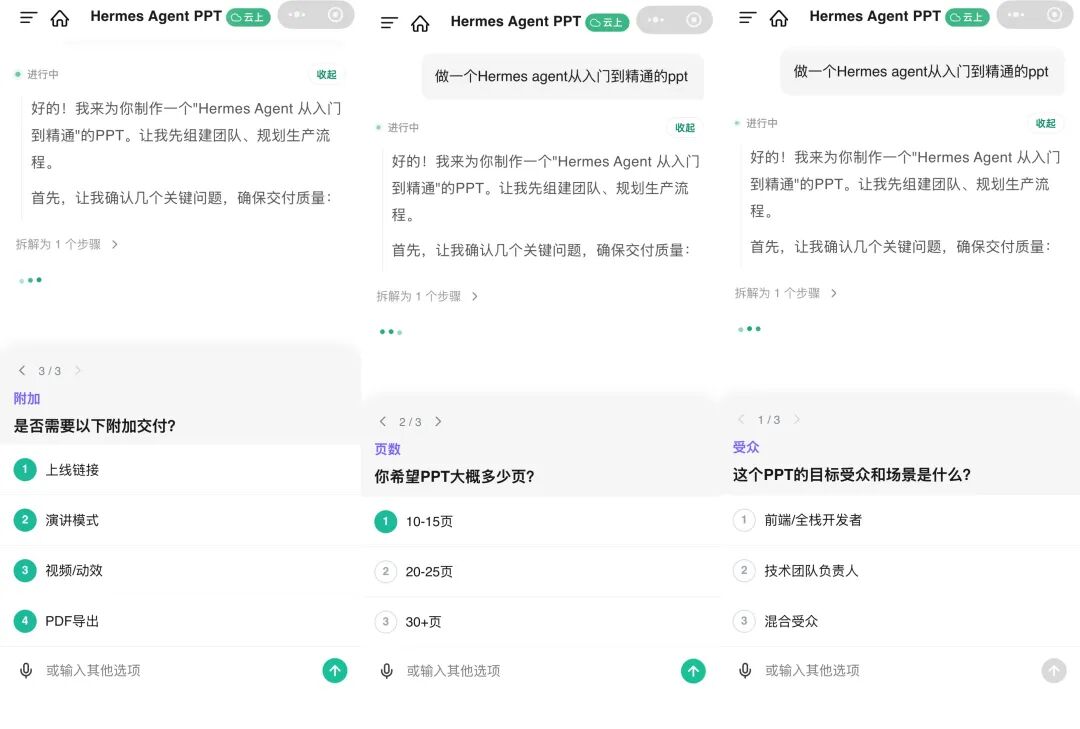This screenshot has width=1080, height=729.
Task: Click question 是否需要以下附加交付?
Action: 95,426
